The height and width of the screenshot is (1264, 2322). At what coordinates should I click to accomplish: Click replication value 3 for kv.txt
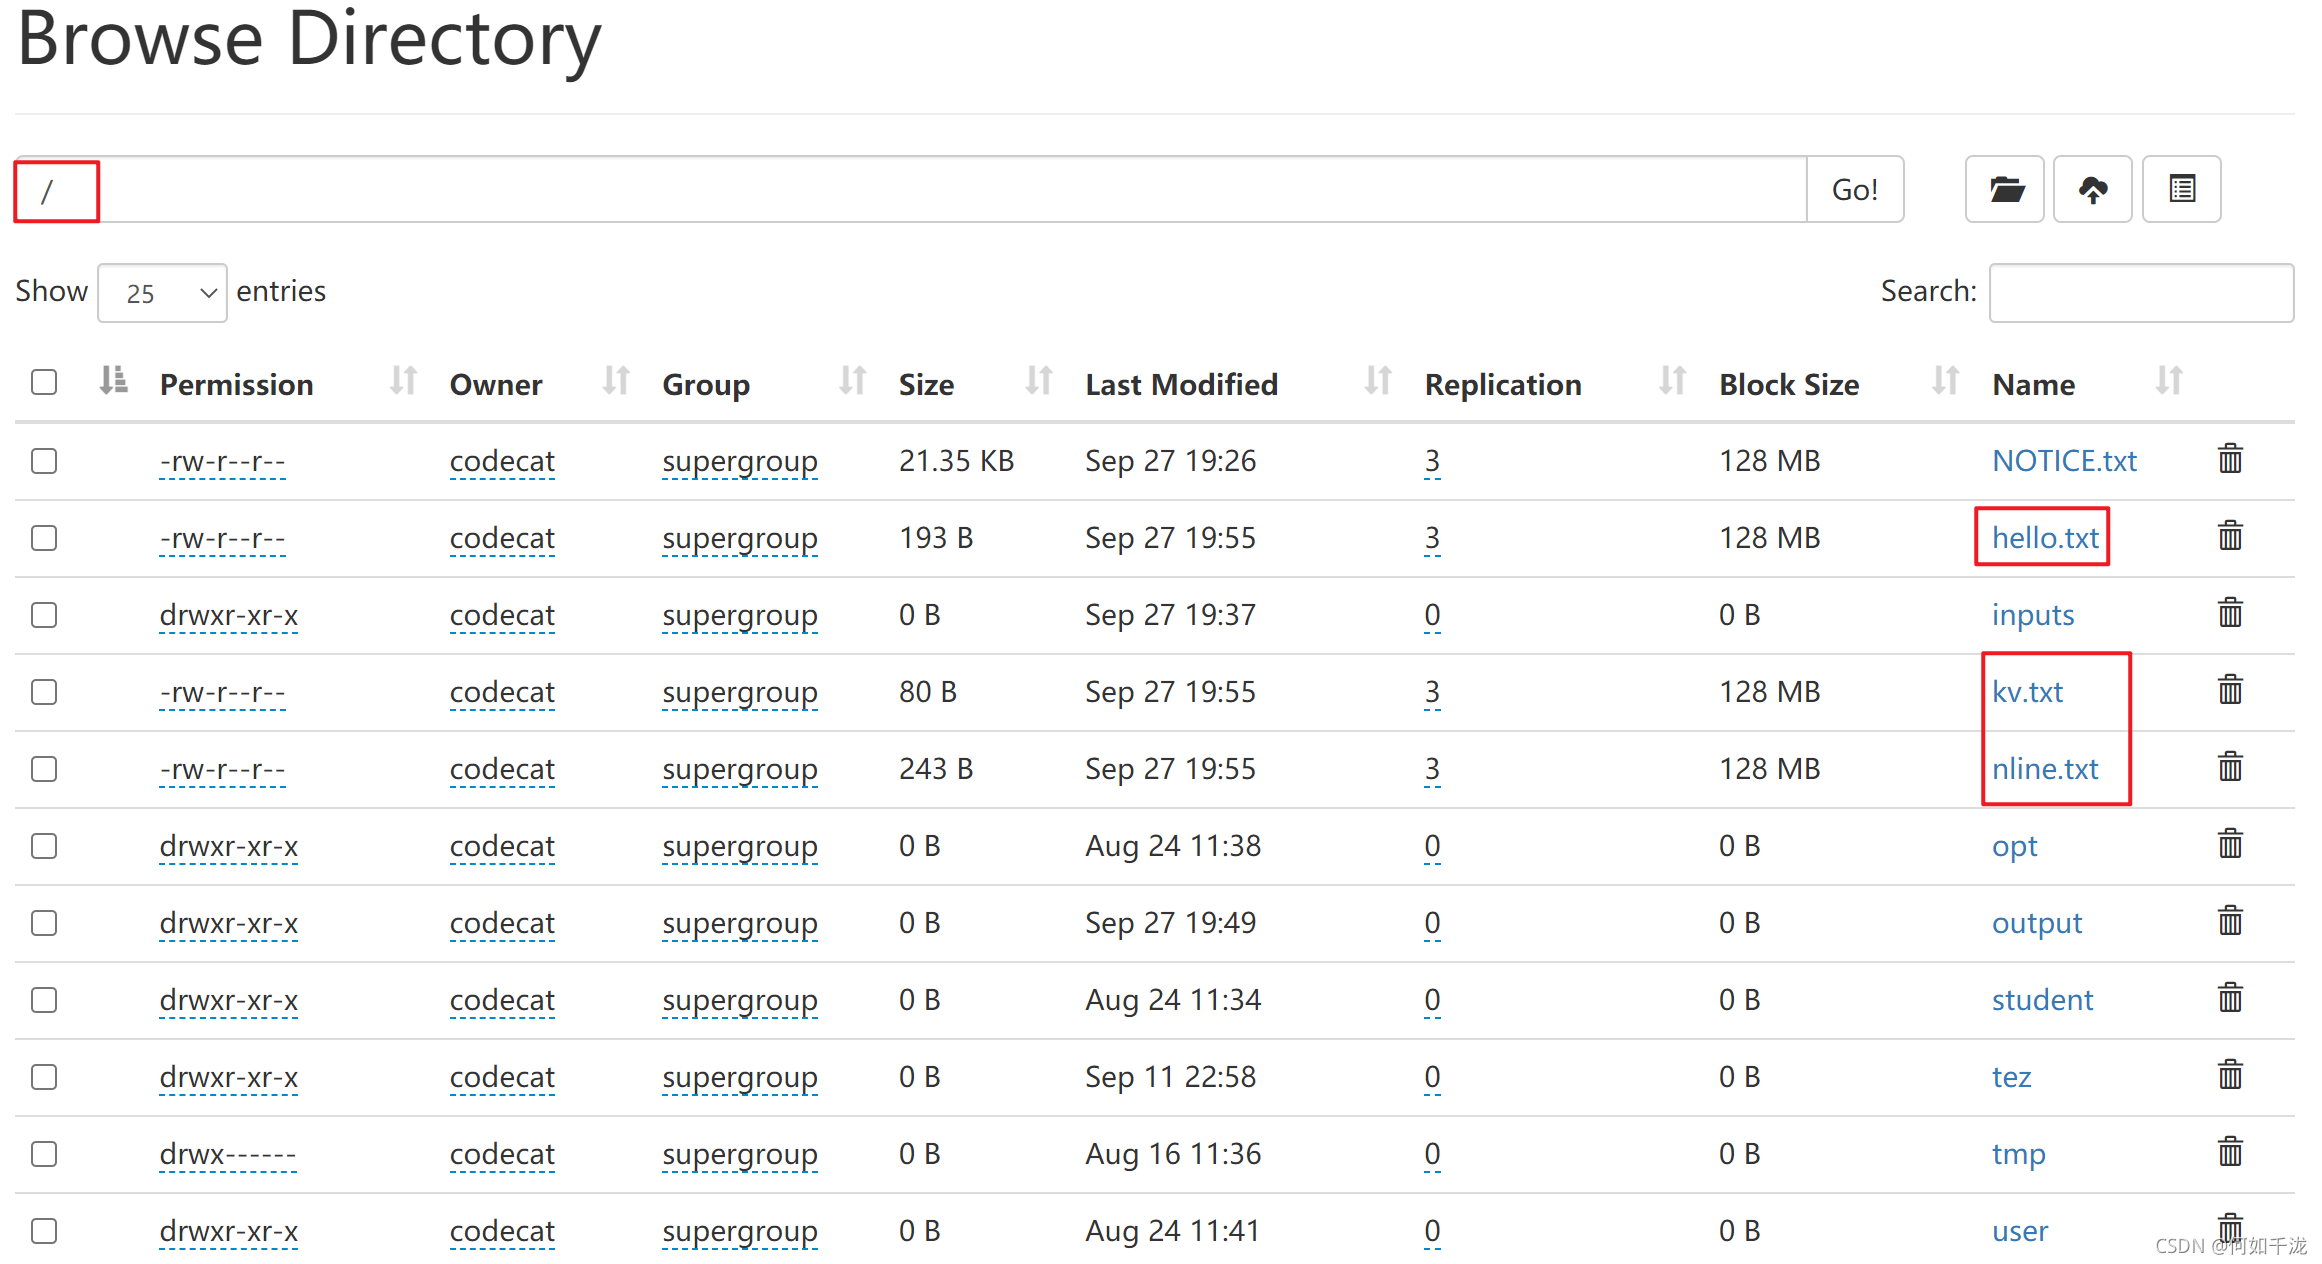coord(1432,692)
